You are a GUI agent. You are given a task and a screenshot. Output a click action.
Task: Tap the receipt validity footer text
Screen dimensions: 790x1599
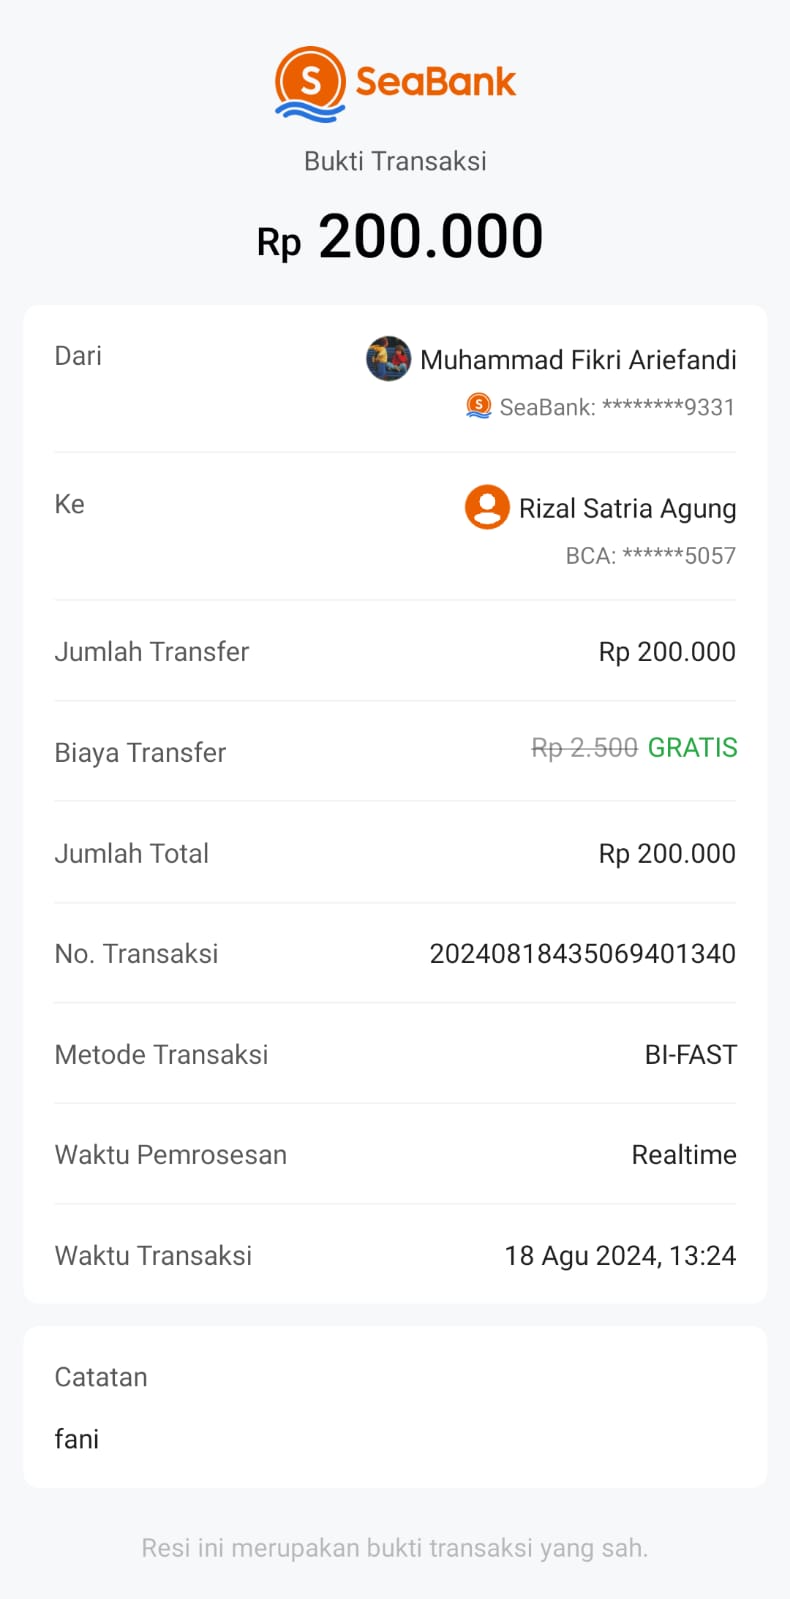pyautogui.click(x=395, y=1548)
